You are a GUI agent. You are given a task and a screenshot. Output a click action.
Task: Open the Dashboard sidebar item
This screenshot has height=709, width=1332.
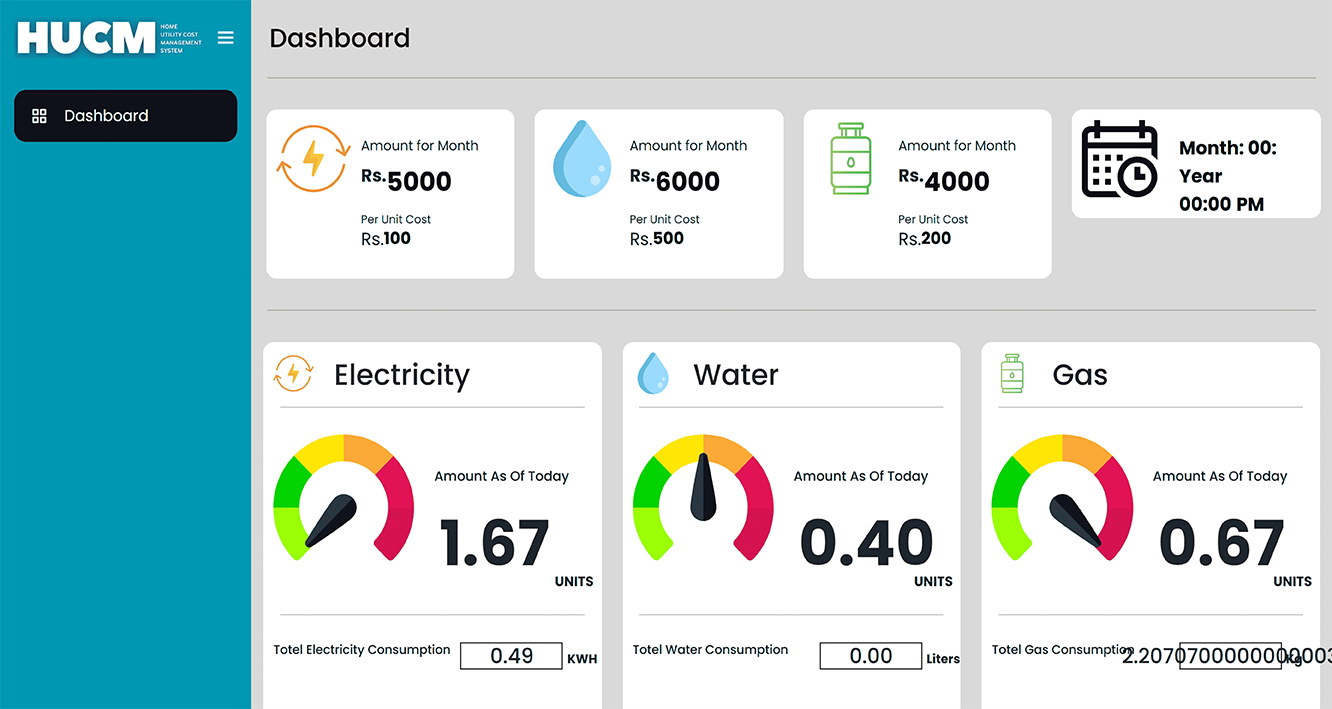point(125,116)
